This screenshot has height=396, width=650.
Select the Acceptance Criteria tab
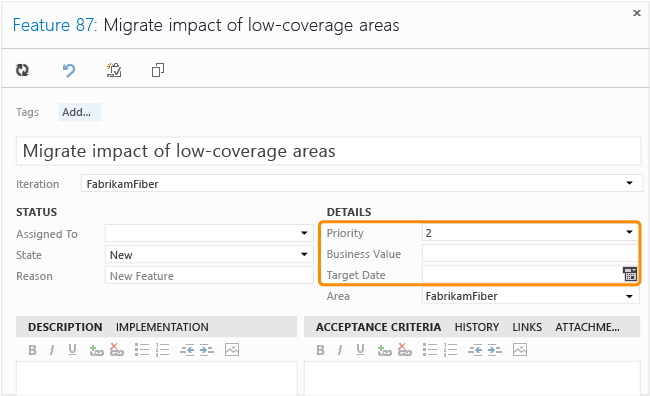click(378, 327)
